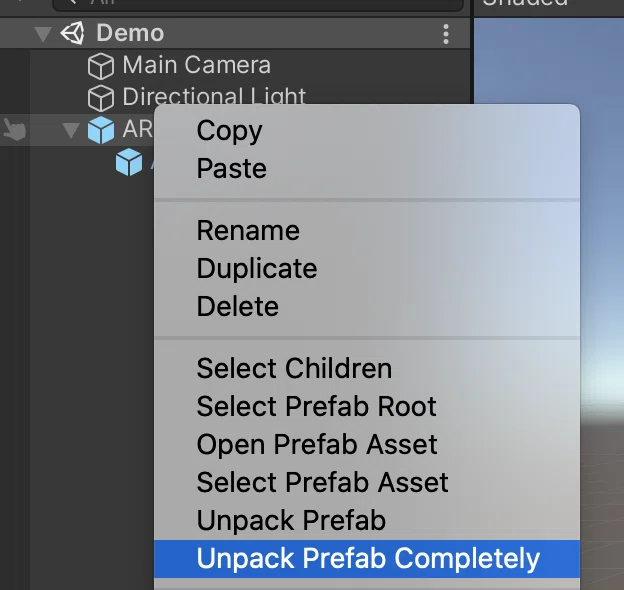This screenshot has width=624, height=590.
Task: Open the Demo scene three-dot options menu
Action: coord(446,34)
